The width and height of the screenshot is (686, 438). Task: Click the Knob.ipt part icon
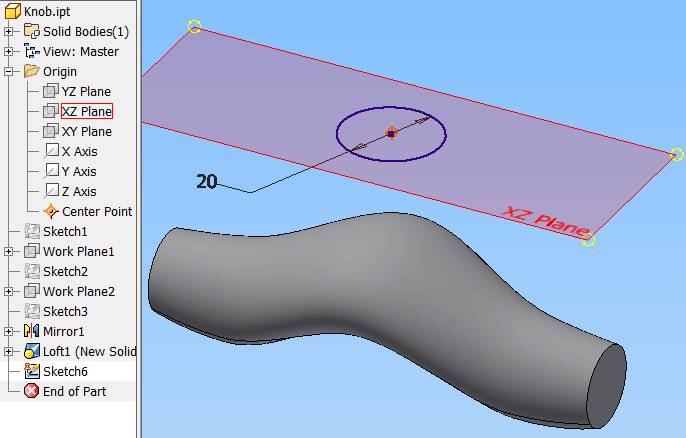click(12, 11)
